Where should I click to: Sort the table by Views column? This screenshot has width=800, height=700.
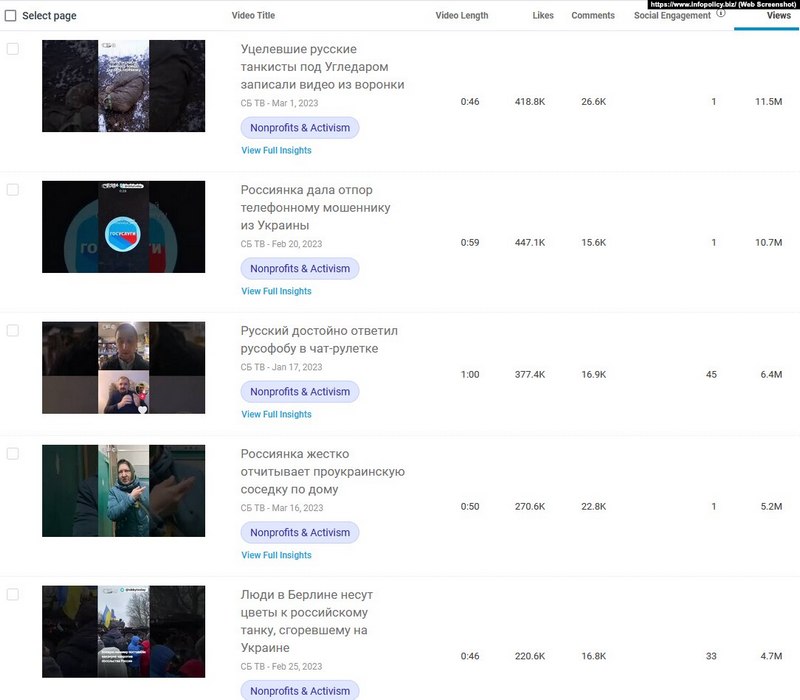click(778, 16)
